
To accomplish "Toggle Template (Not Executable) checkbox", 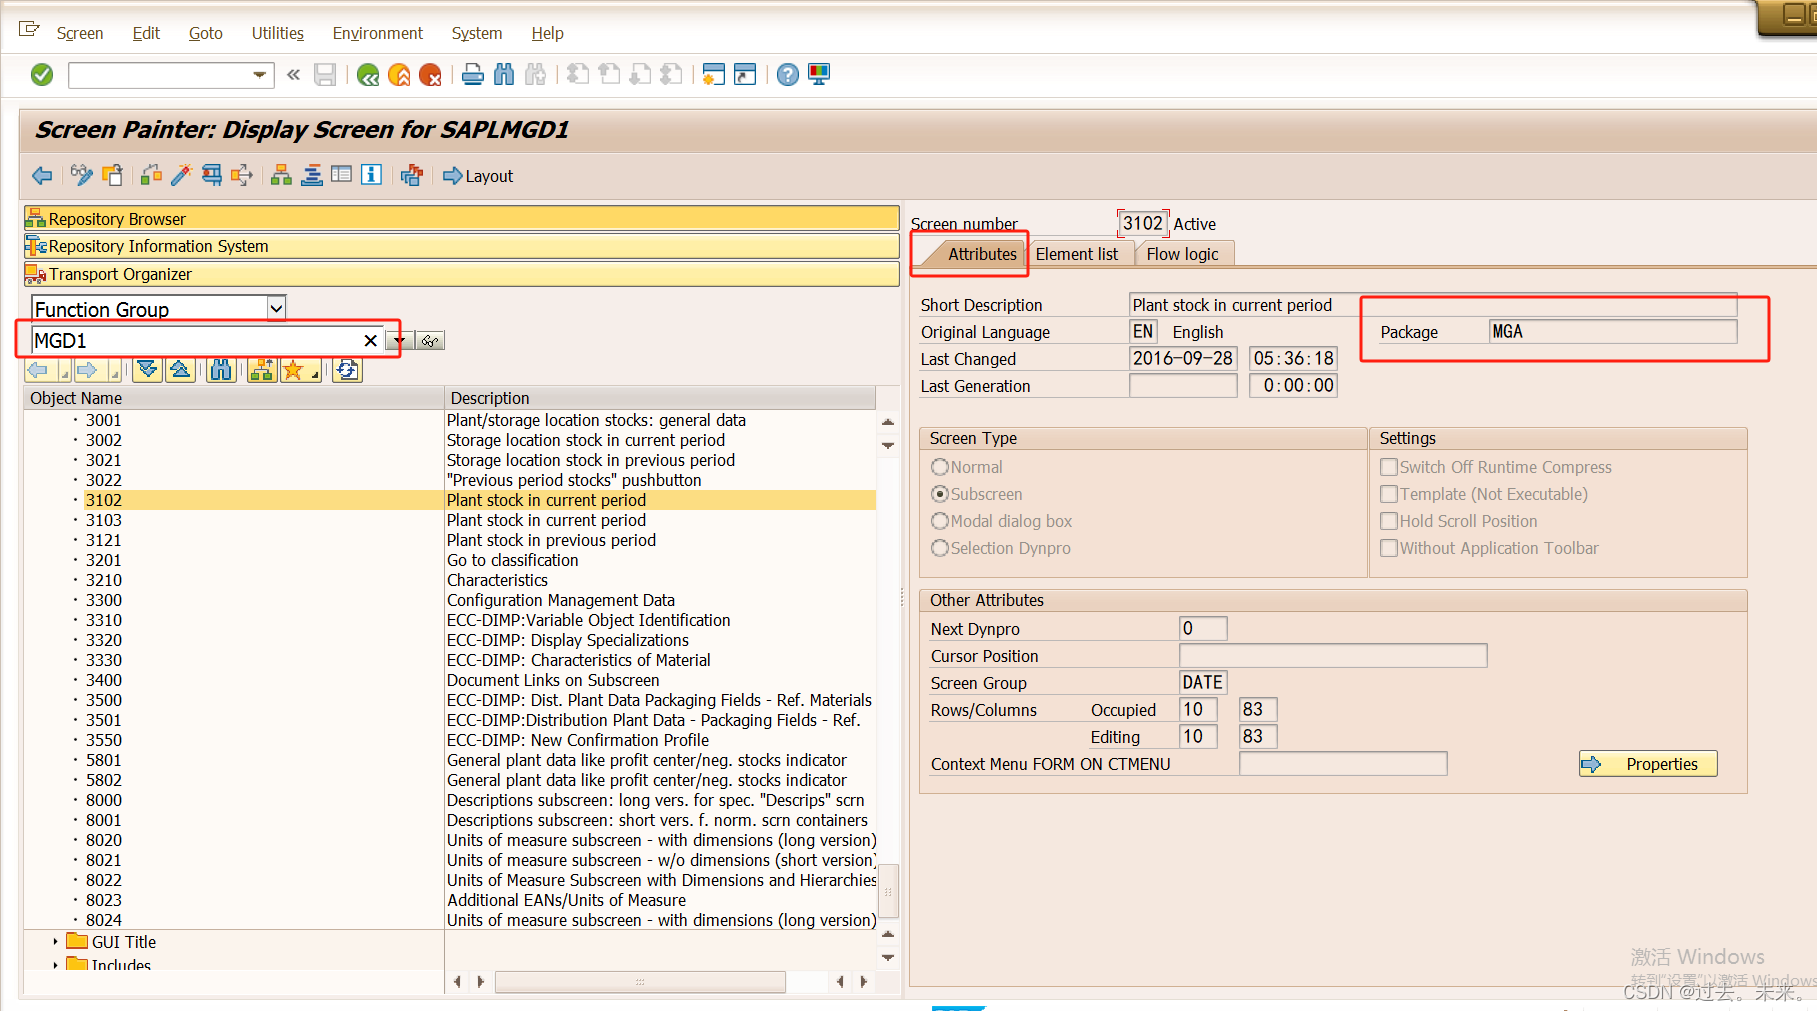I will point(1389,494).
